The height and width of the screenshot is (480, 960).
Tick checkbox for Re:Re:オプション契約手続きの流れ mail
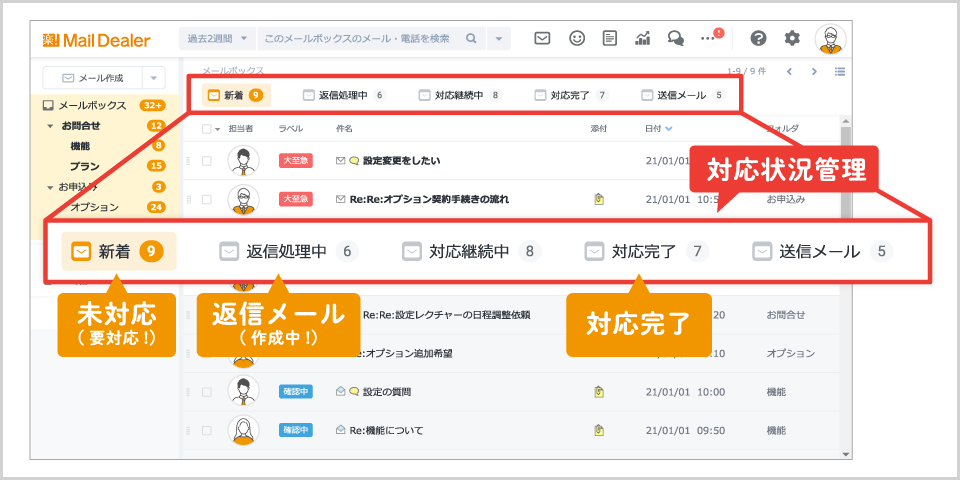(x=206, y=200)
